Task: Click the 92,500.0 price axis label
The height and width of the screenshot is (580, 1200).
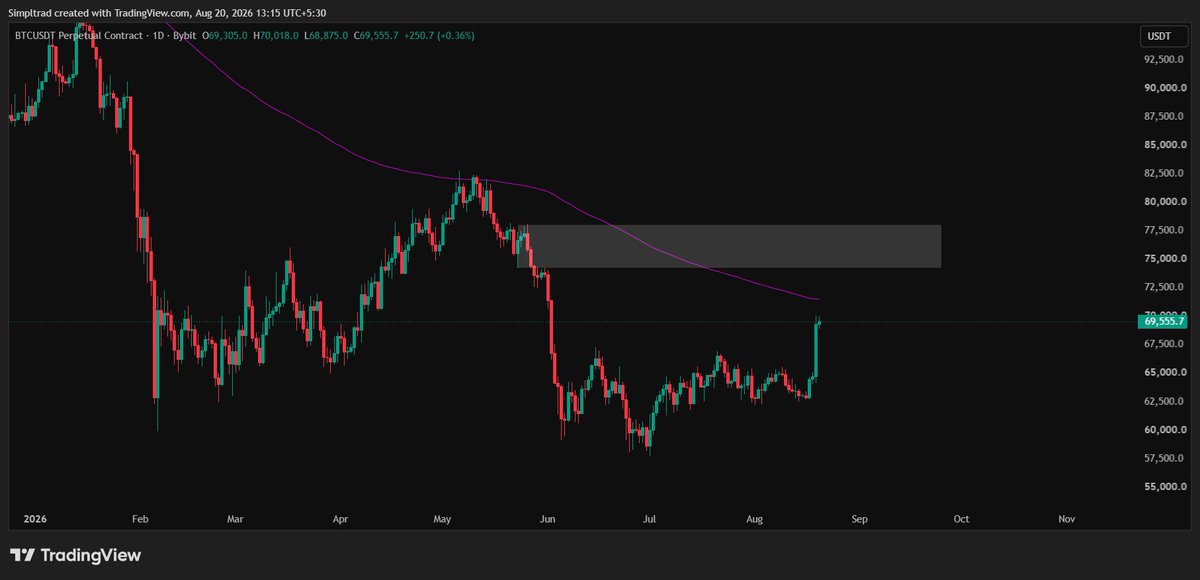Action: (1162, 59)
